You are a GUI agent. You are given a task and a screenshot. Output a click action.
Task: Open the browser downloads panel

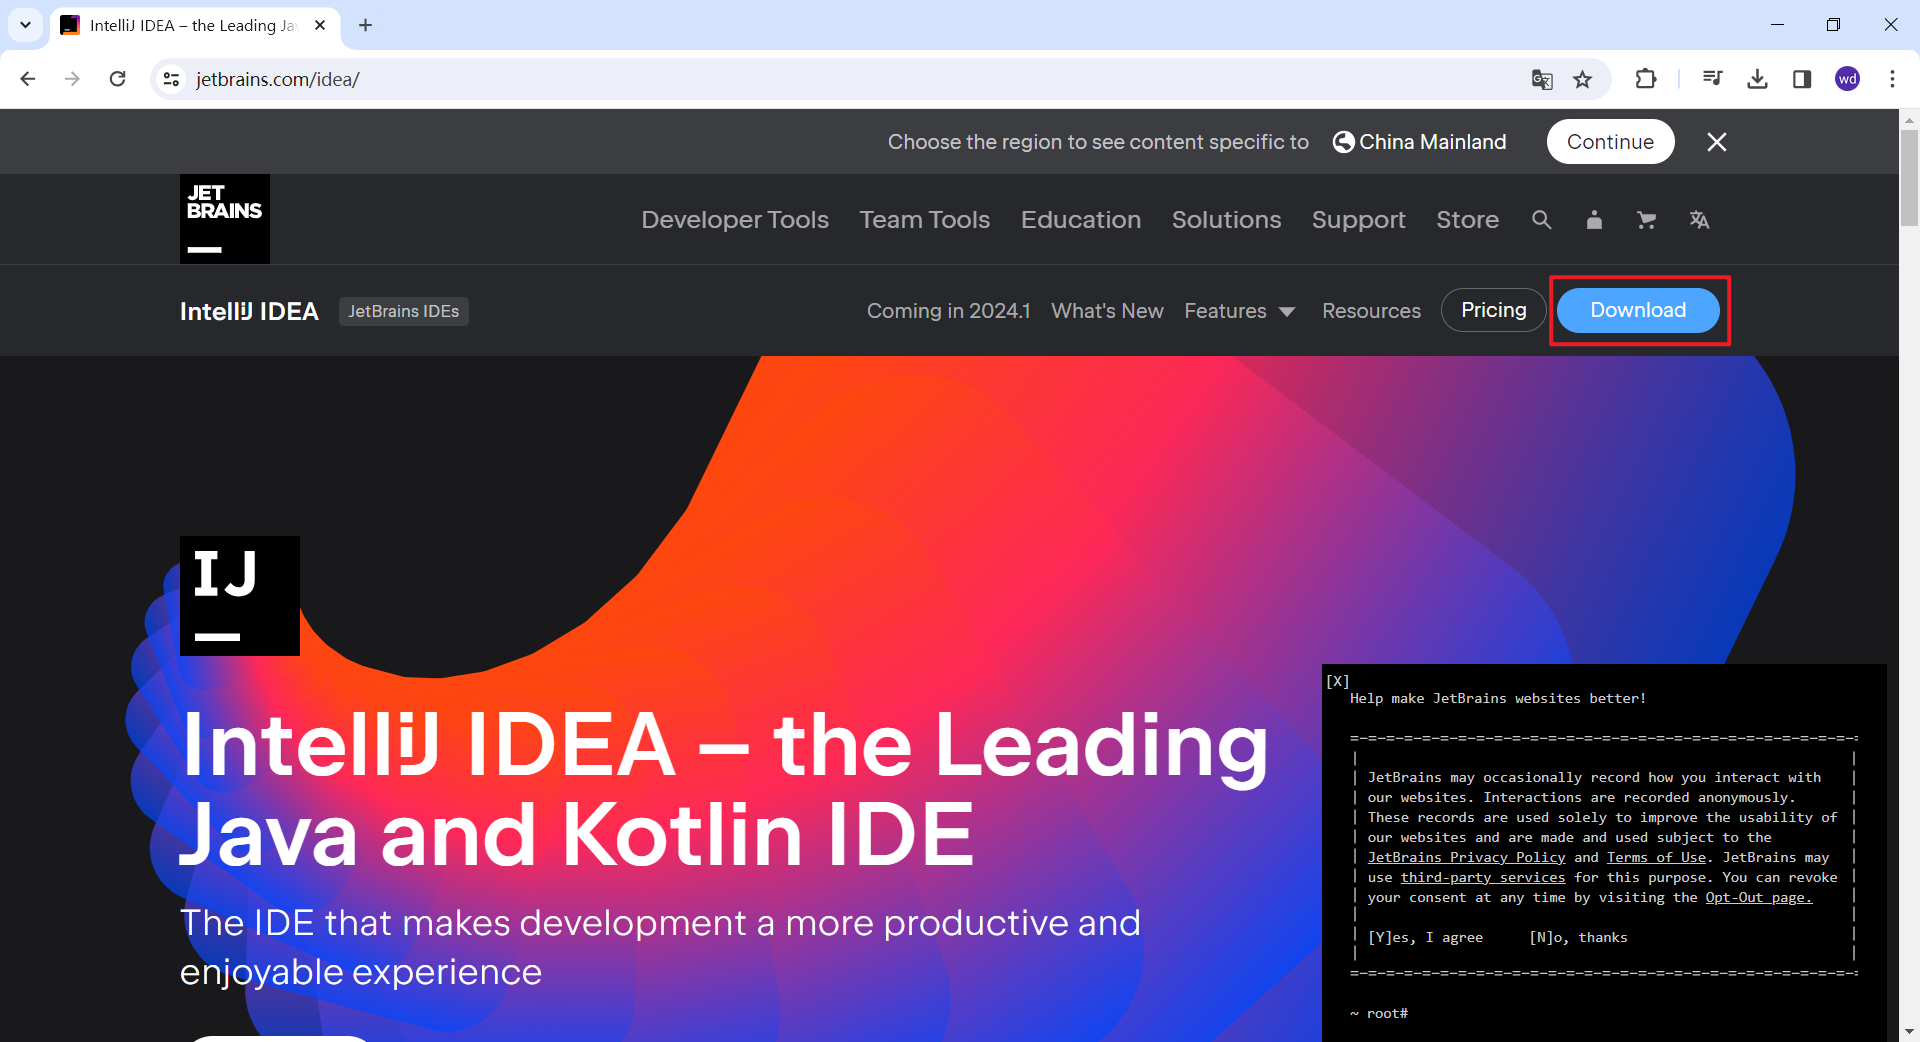pyautogui.click(x=1757, y=79)
